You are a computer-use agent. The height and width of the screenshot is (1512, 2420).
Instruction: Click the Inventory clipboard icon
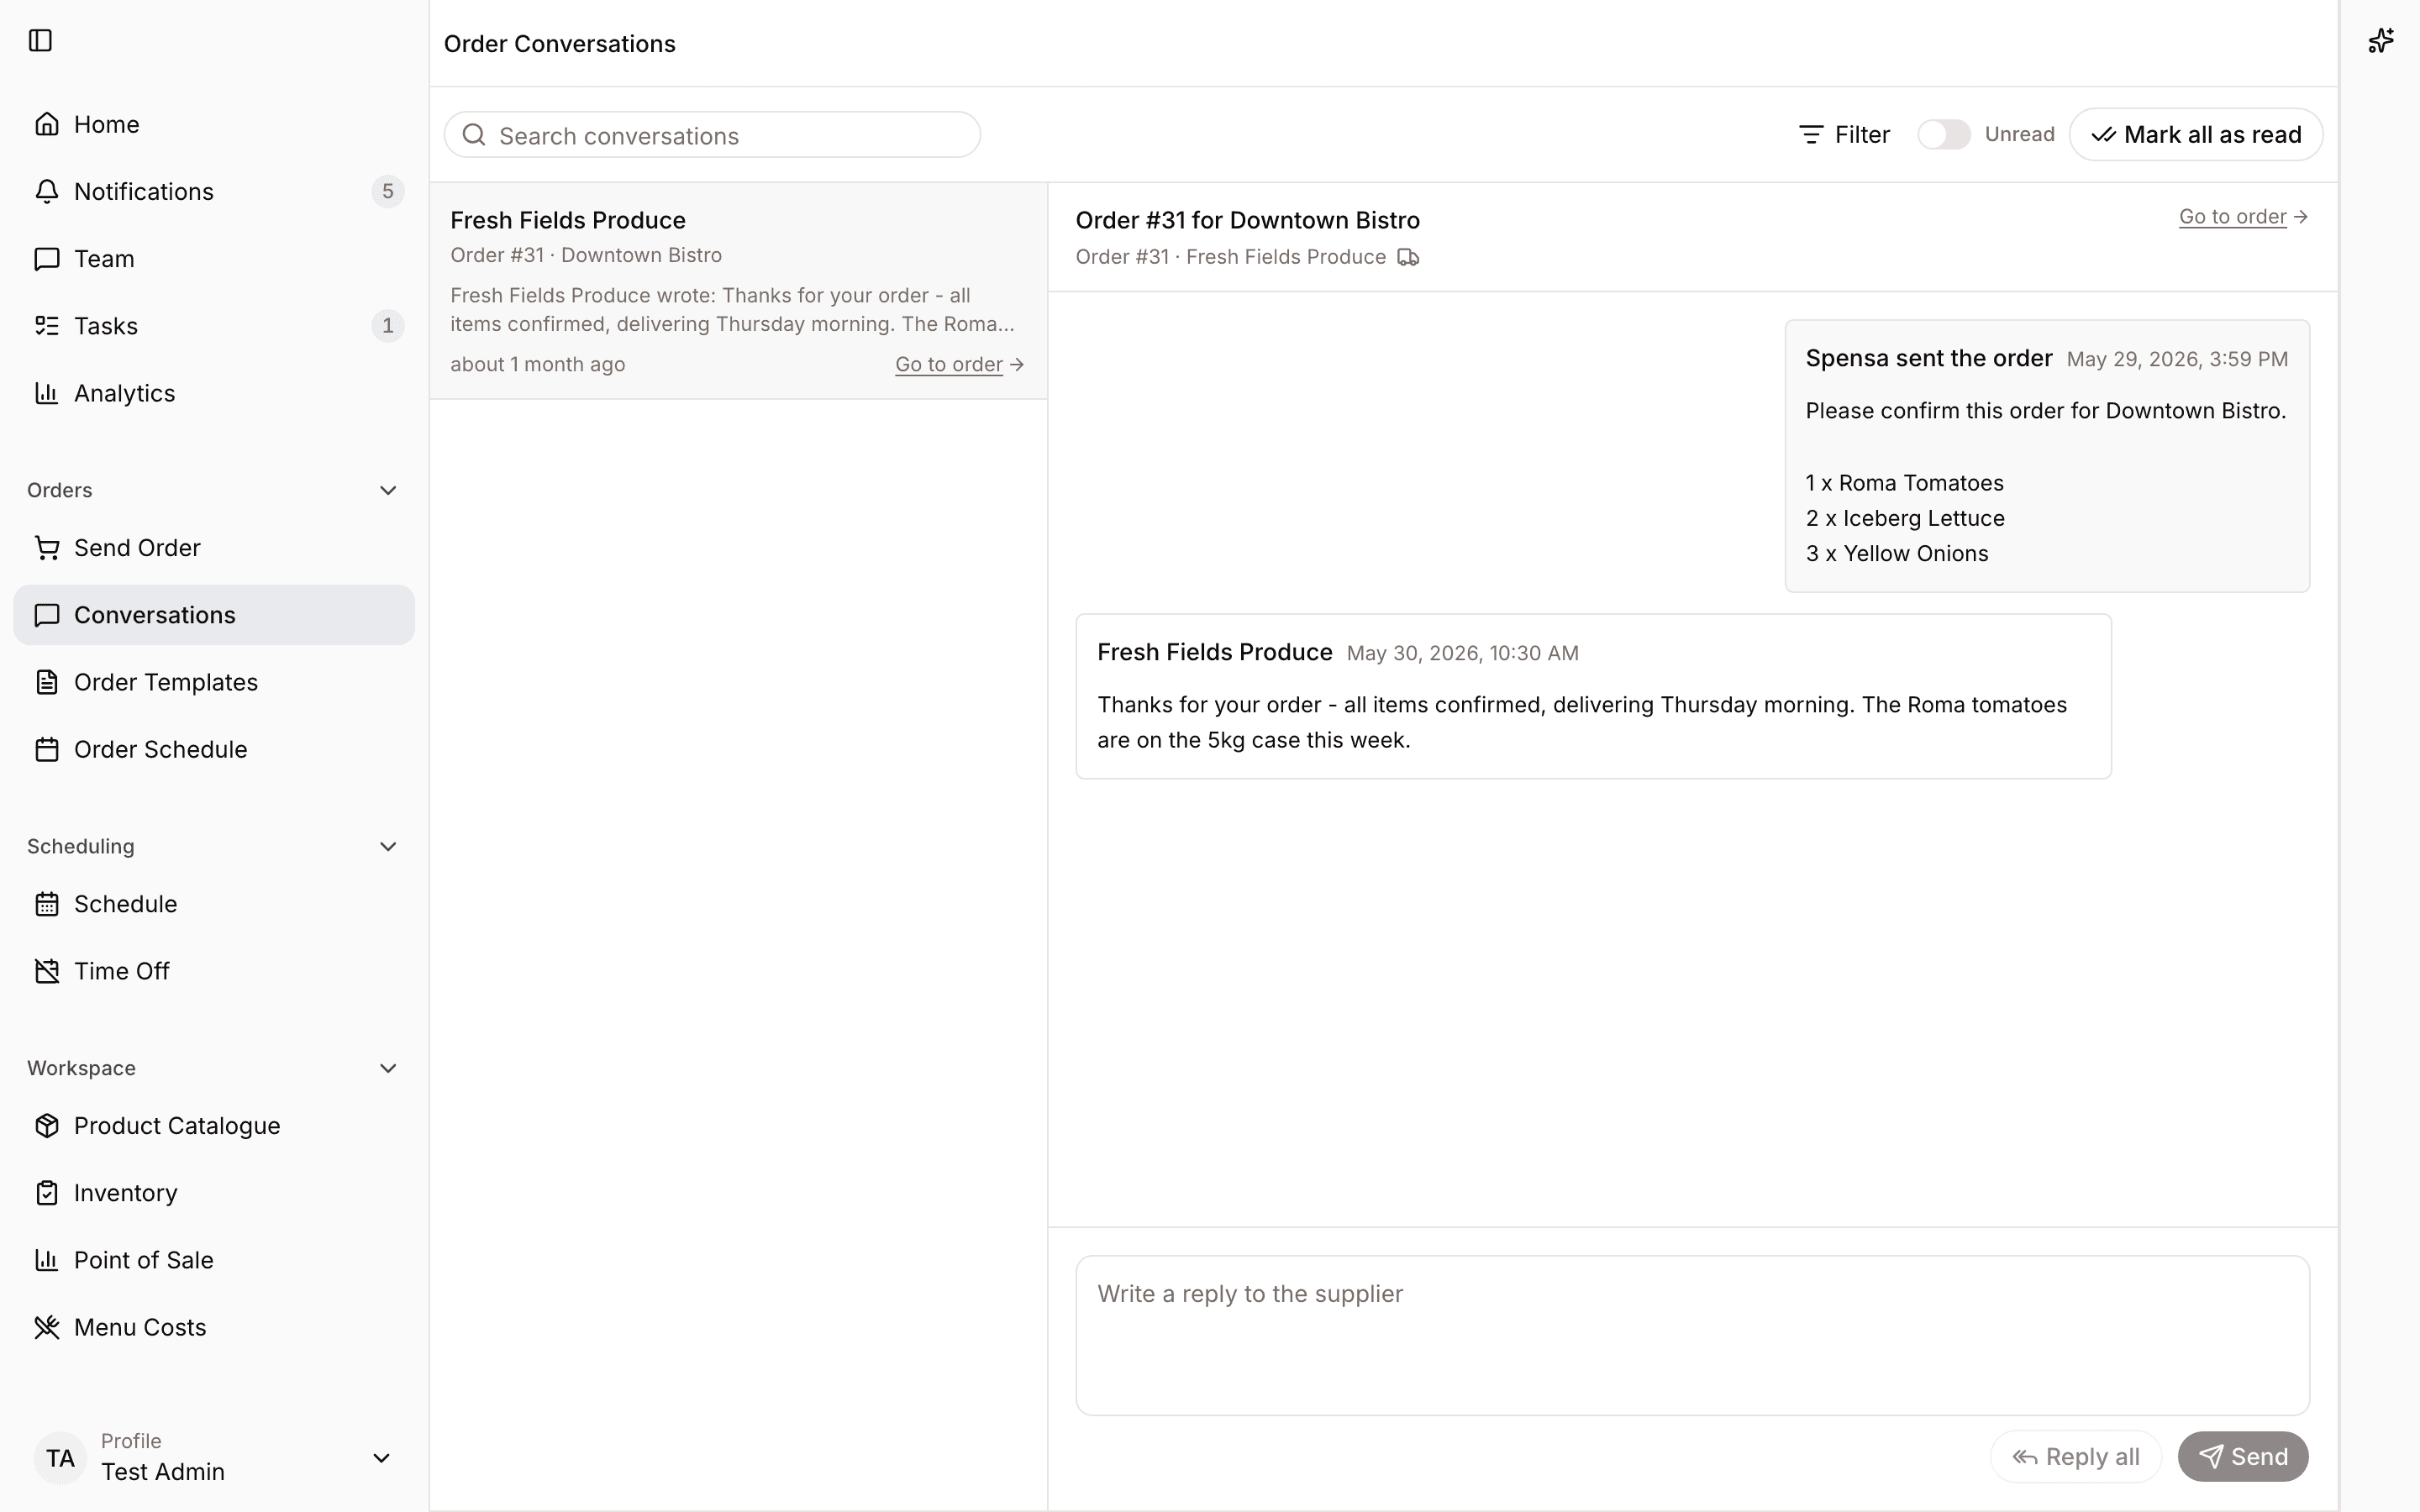(x=46, y=1192)
